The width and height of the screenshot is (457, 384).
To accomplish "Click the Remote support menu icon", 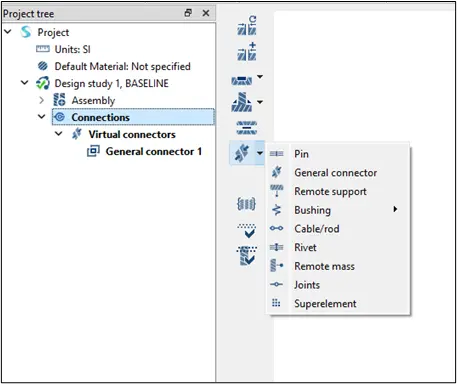I will pyautogui.click(x=276, y=191).
